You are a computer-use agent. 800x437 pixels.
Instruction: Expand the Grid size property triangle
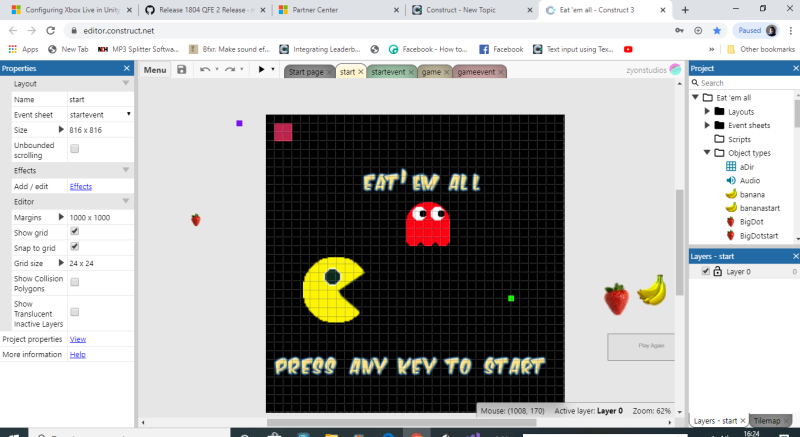61,263
